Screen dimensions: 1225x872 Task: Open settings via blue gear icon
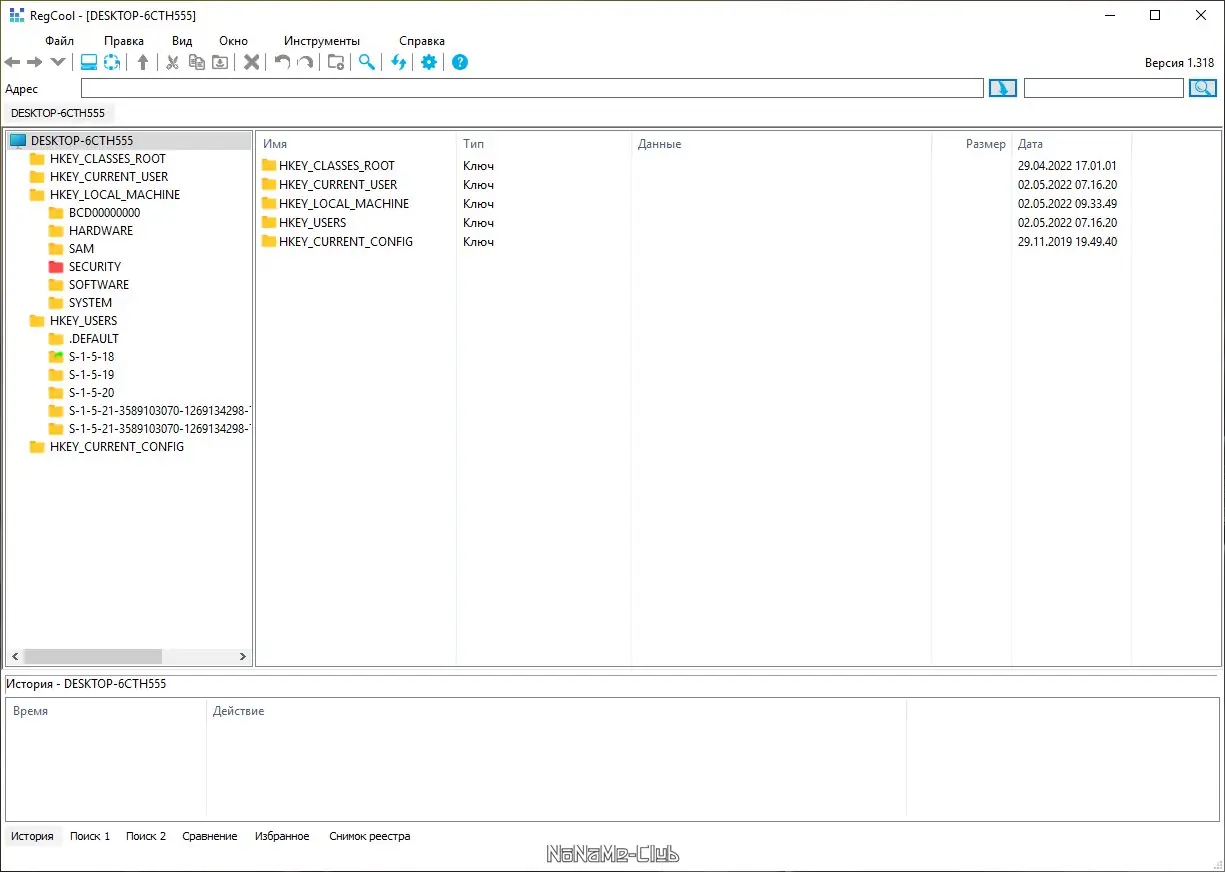tap(429, 62)
